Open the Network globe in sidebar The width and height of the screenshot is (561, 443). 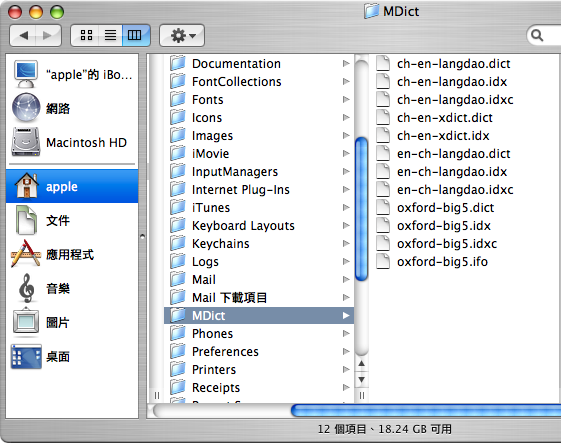click(x=72, y=108)
